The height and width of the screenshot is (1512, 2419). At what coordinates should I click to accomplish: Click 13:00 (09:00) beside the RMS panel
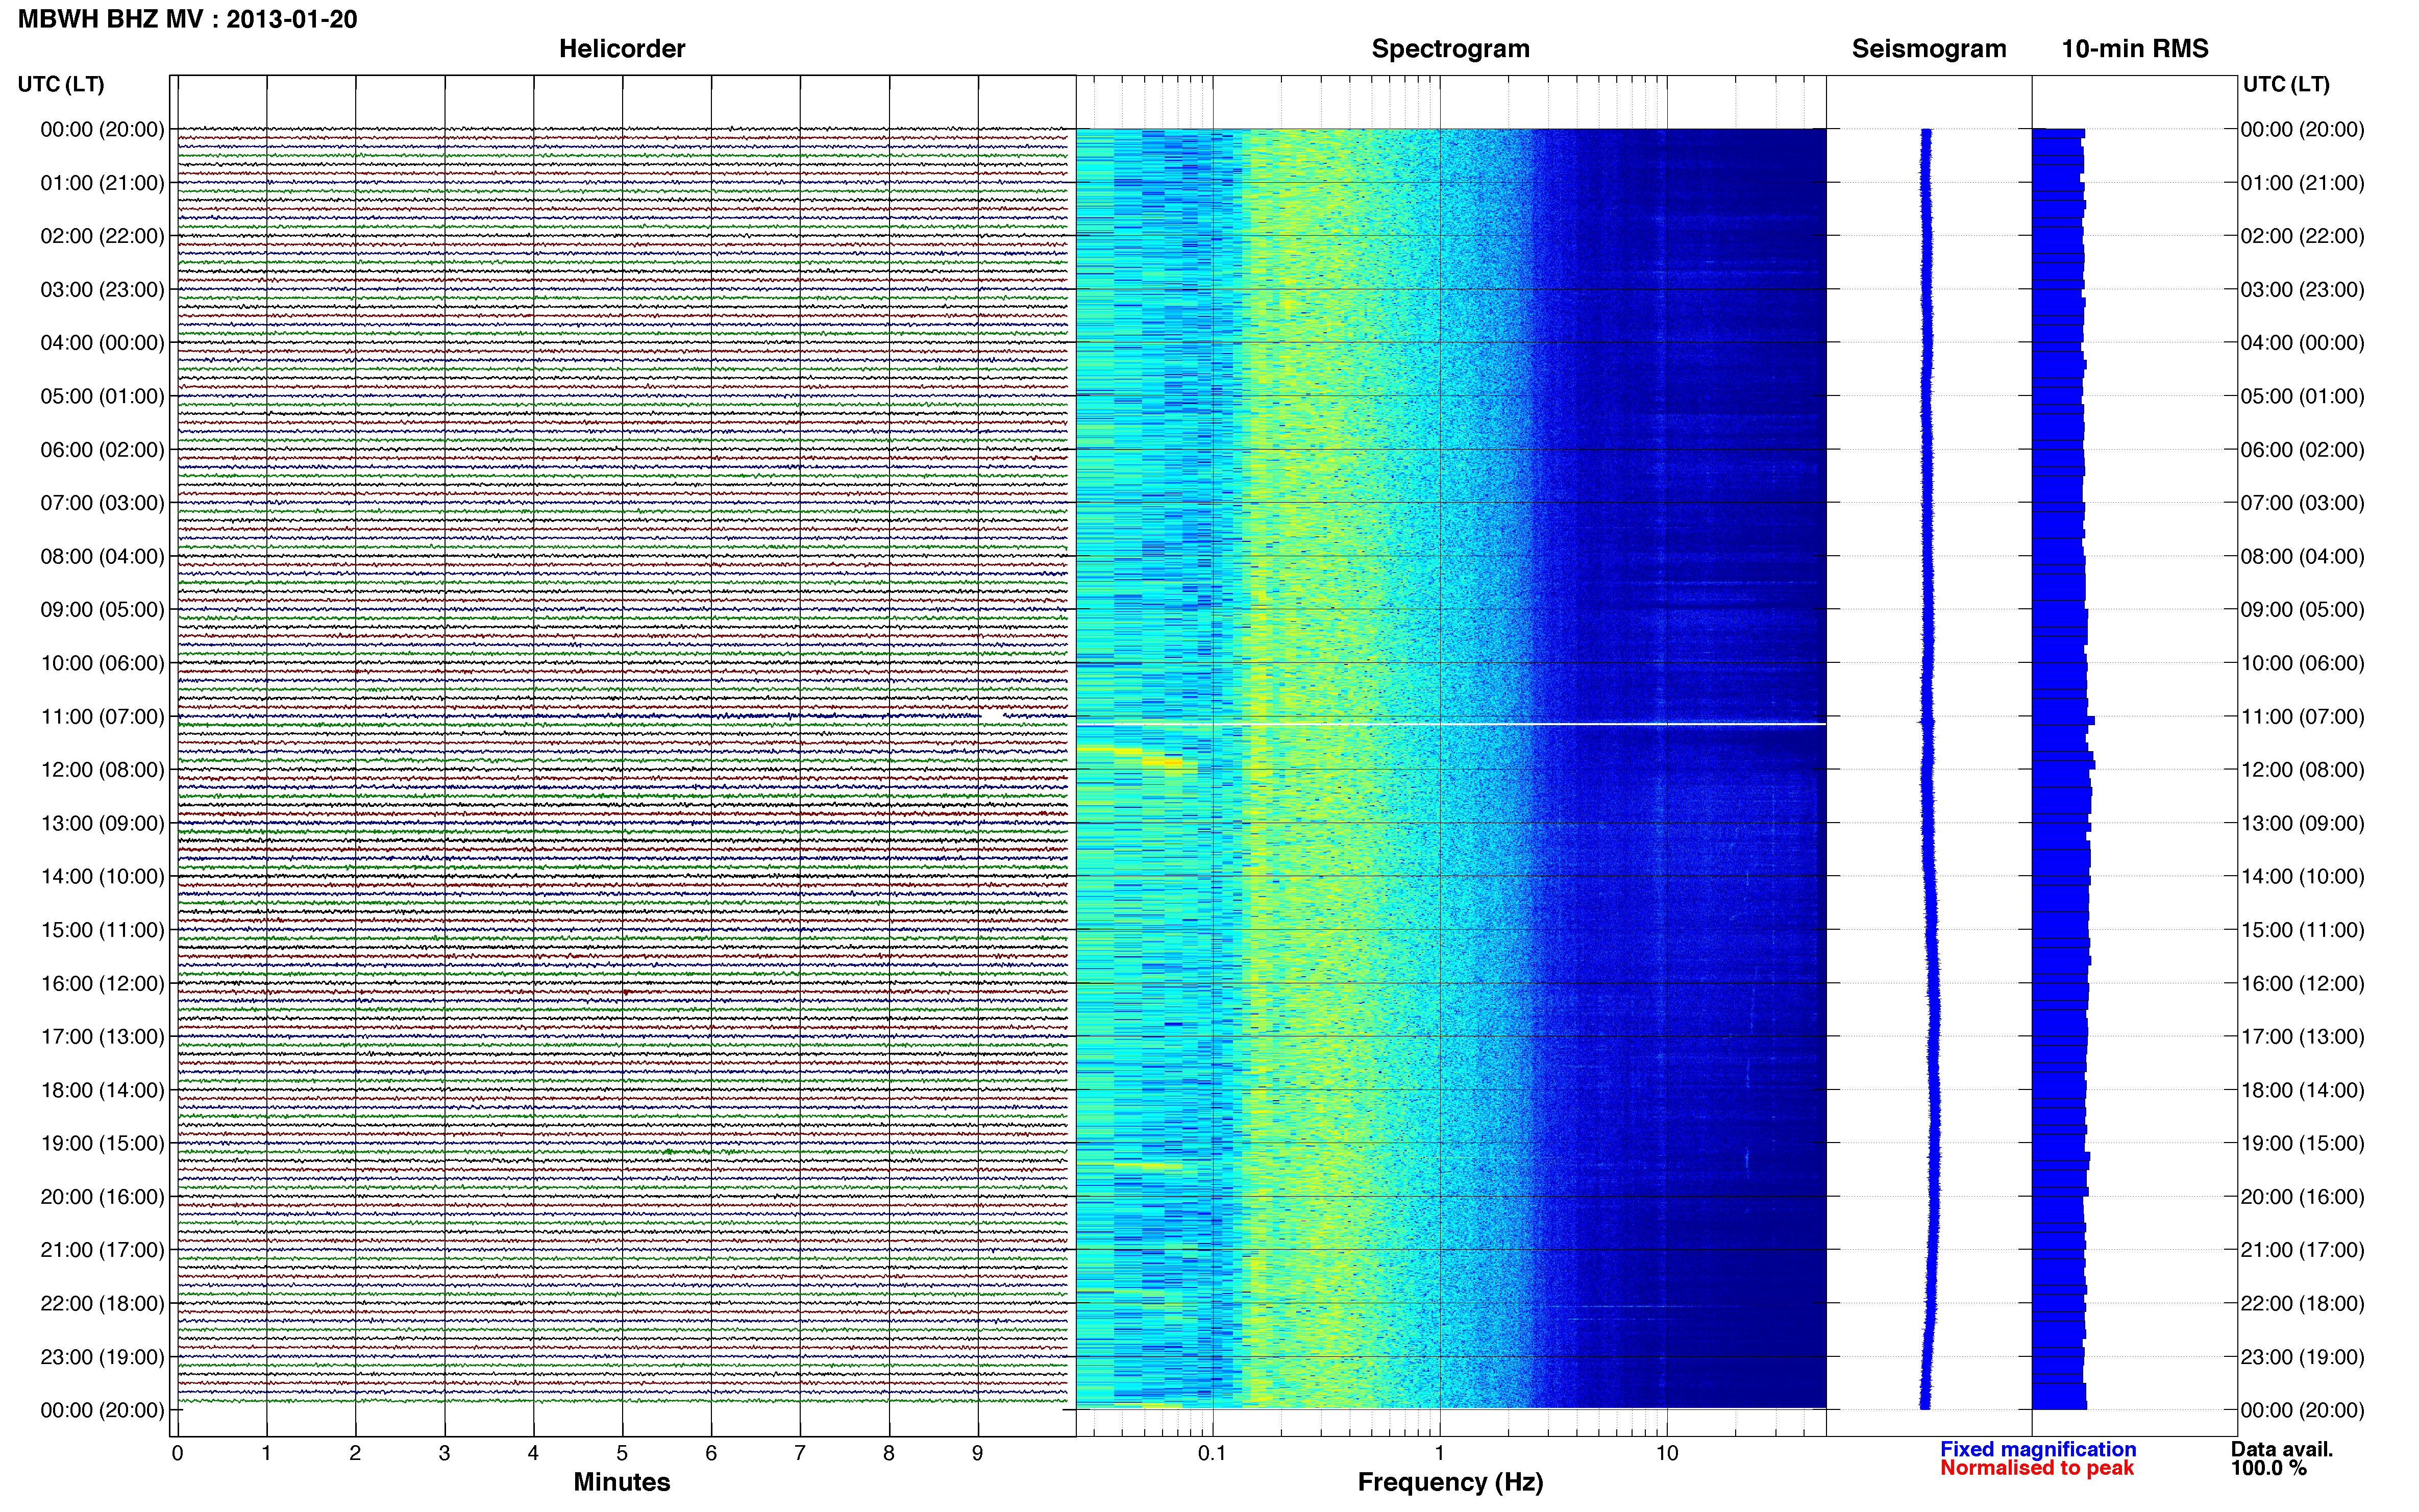click(x=2302, y=823)
